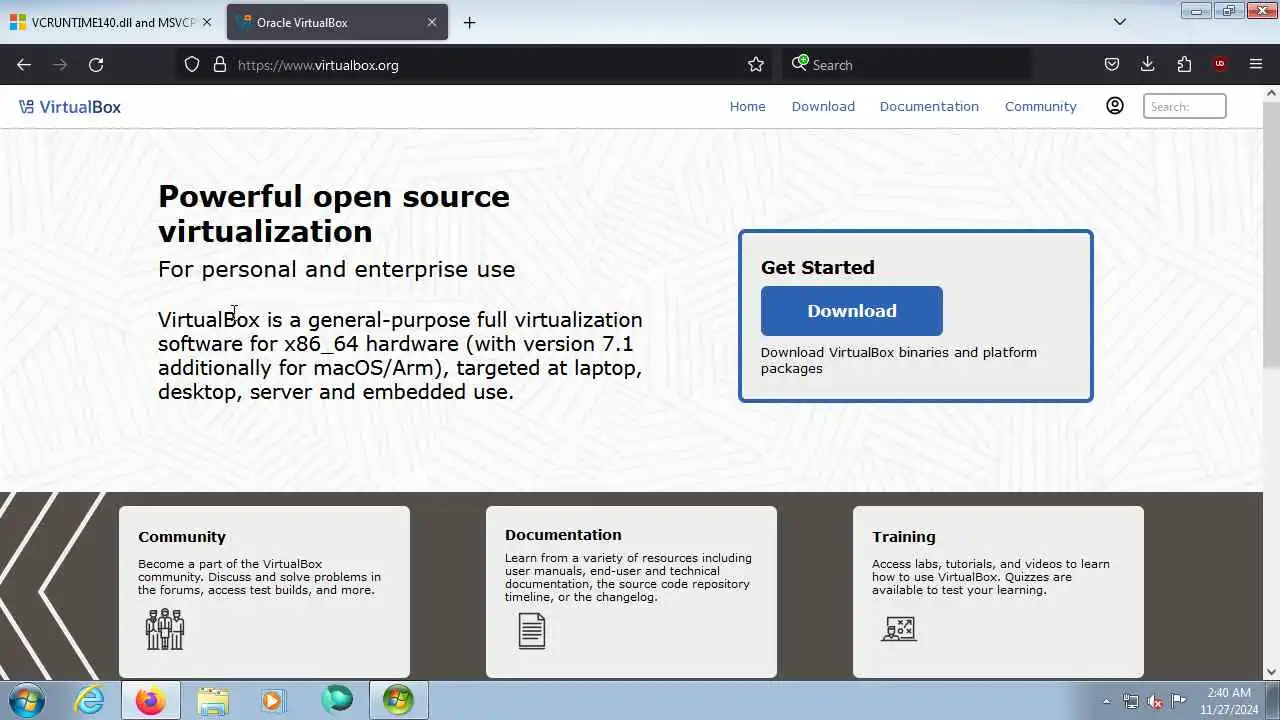Click the Firefox Search box

[x=906, y=65]
